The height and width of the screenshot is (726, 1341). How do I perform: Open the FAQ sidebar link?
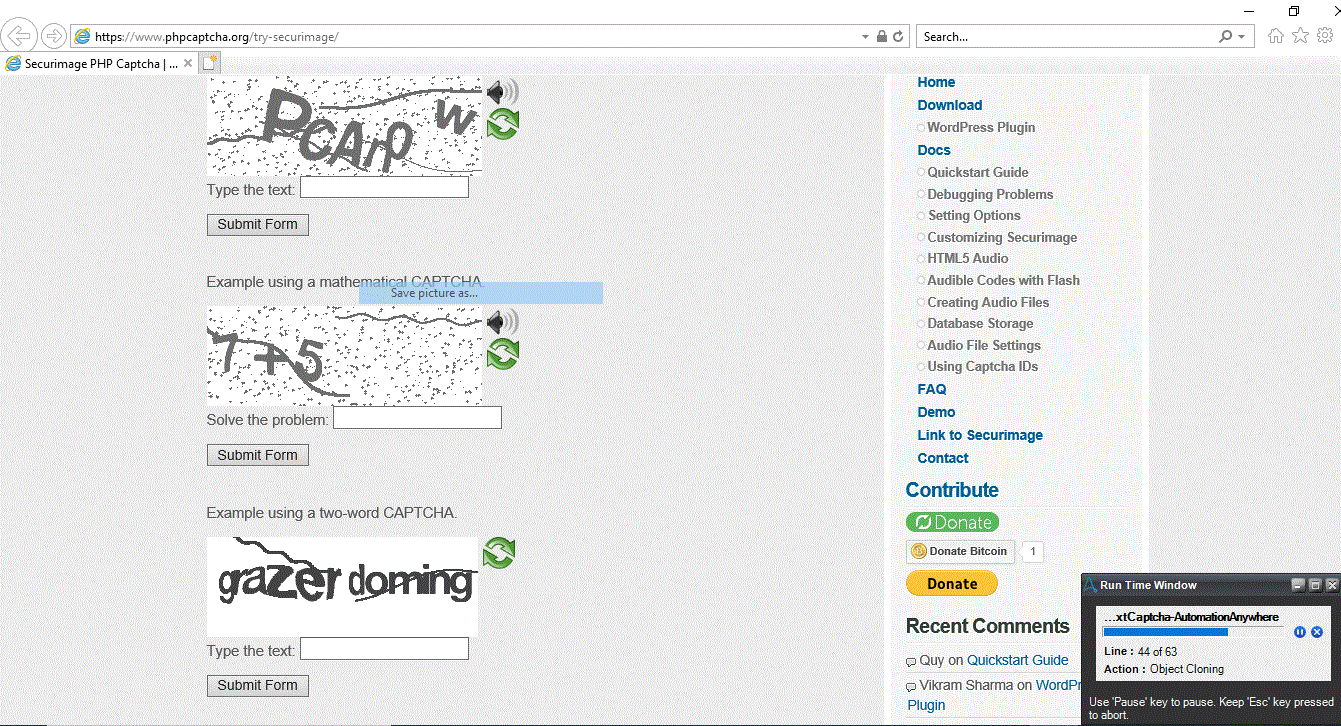coord(932,389)
